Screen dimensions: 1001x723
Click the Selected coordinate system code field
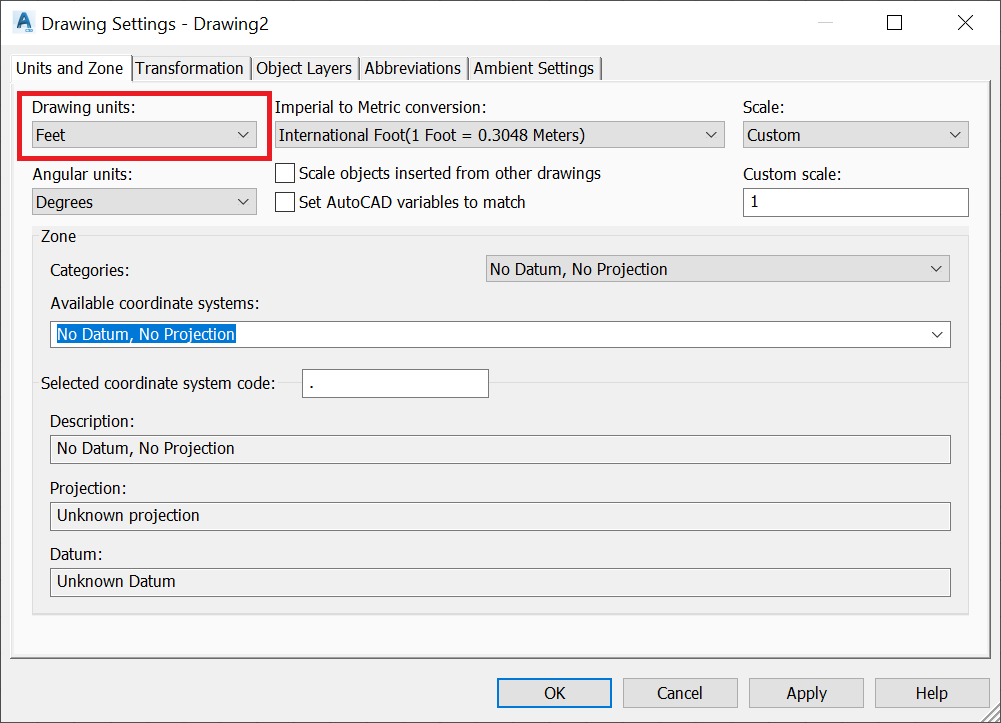pos(395,383)
